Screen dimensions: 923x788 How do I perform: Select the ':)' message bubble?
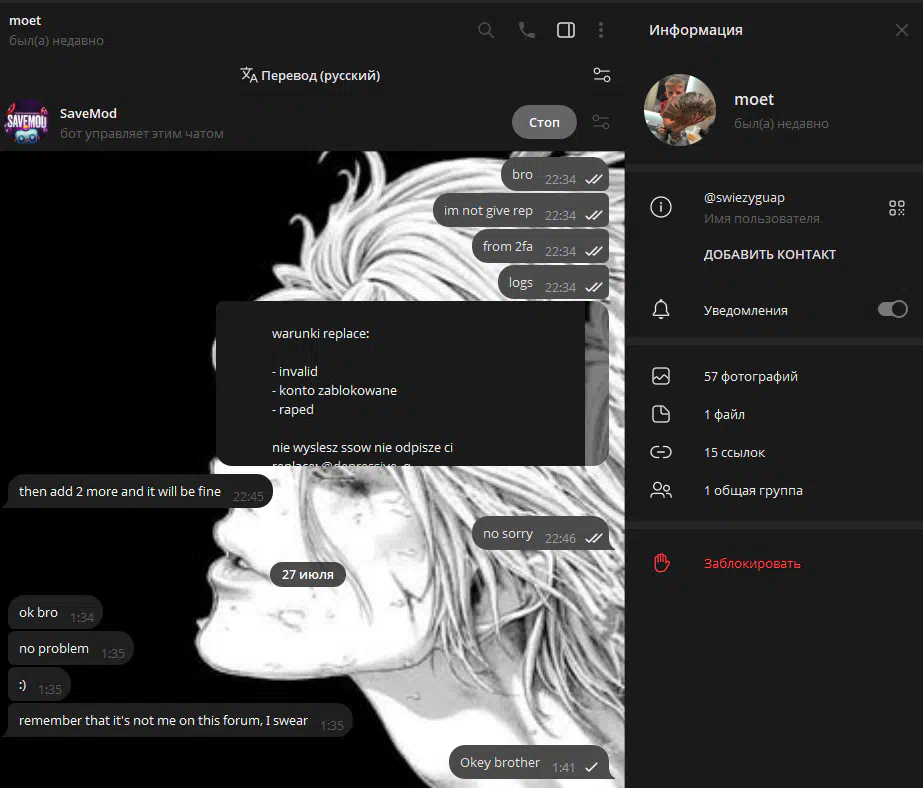click(39, 685)
